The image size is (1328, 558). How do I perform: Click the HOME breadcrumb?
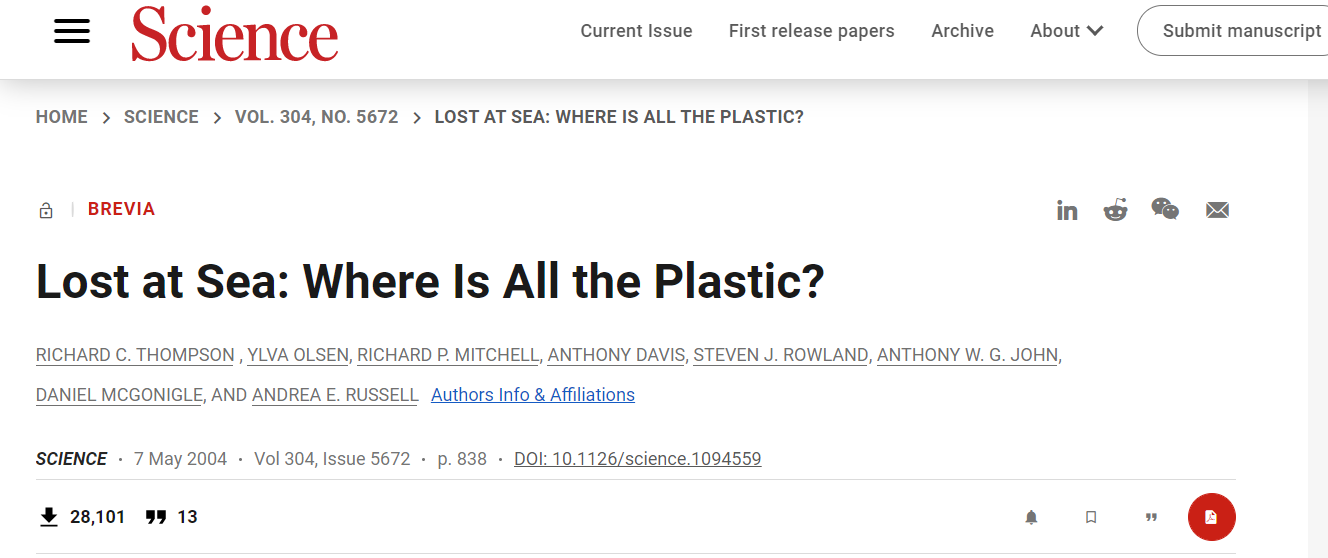click(62, 117)
